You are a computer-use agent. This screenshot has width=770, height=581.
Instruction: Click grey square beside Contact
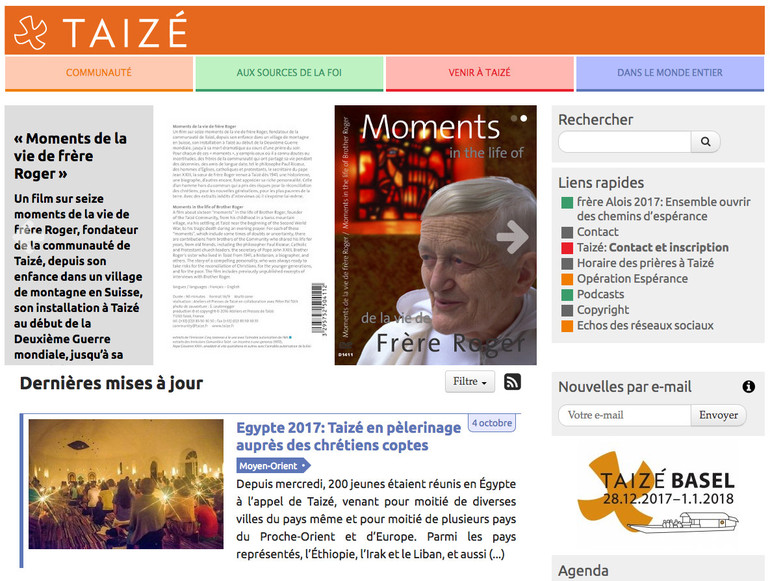tap(567, 232)
